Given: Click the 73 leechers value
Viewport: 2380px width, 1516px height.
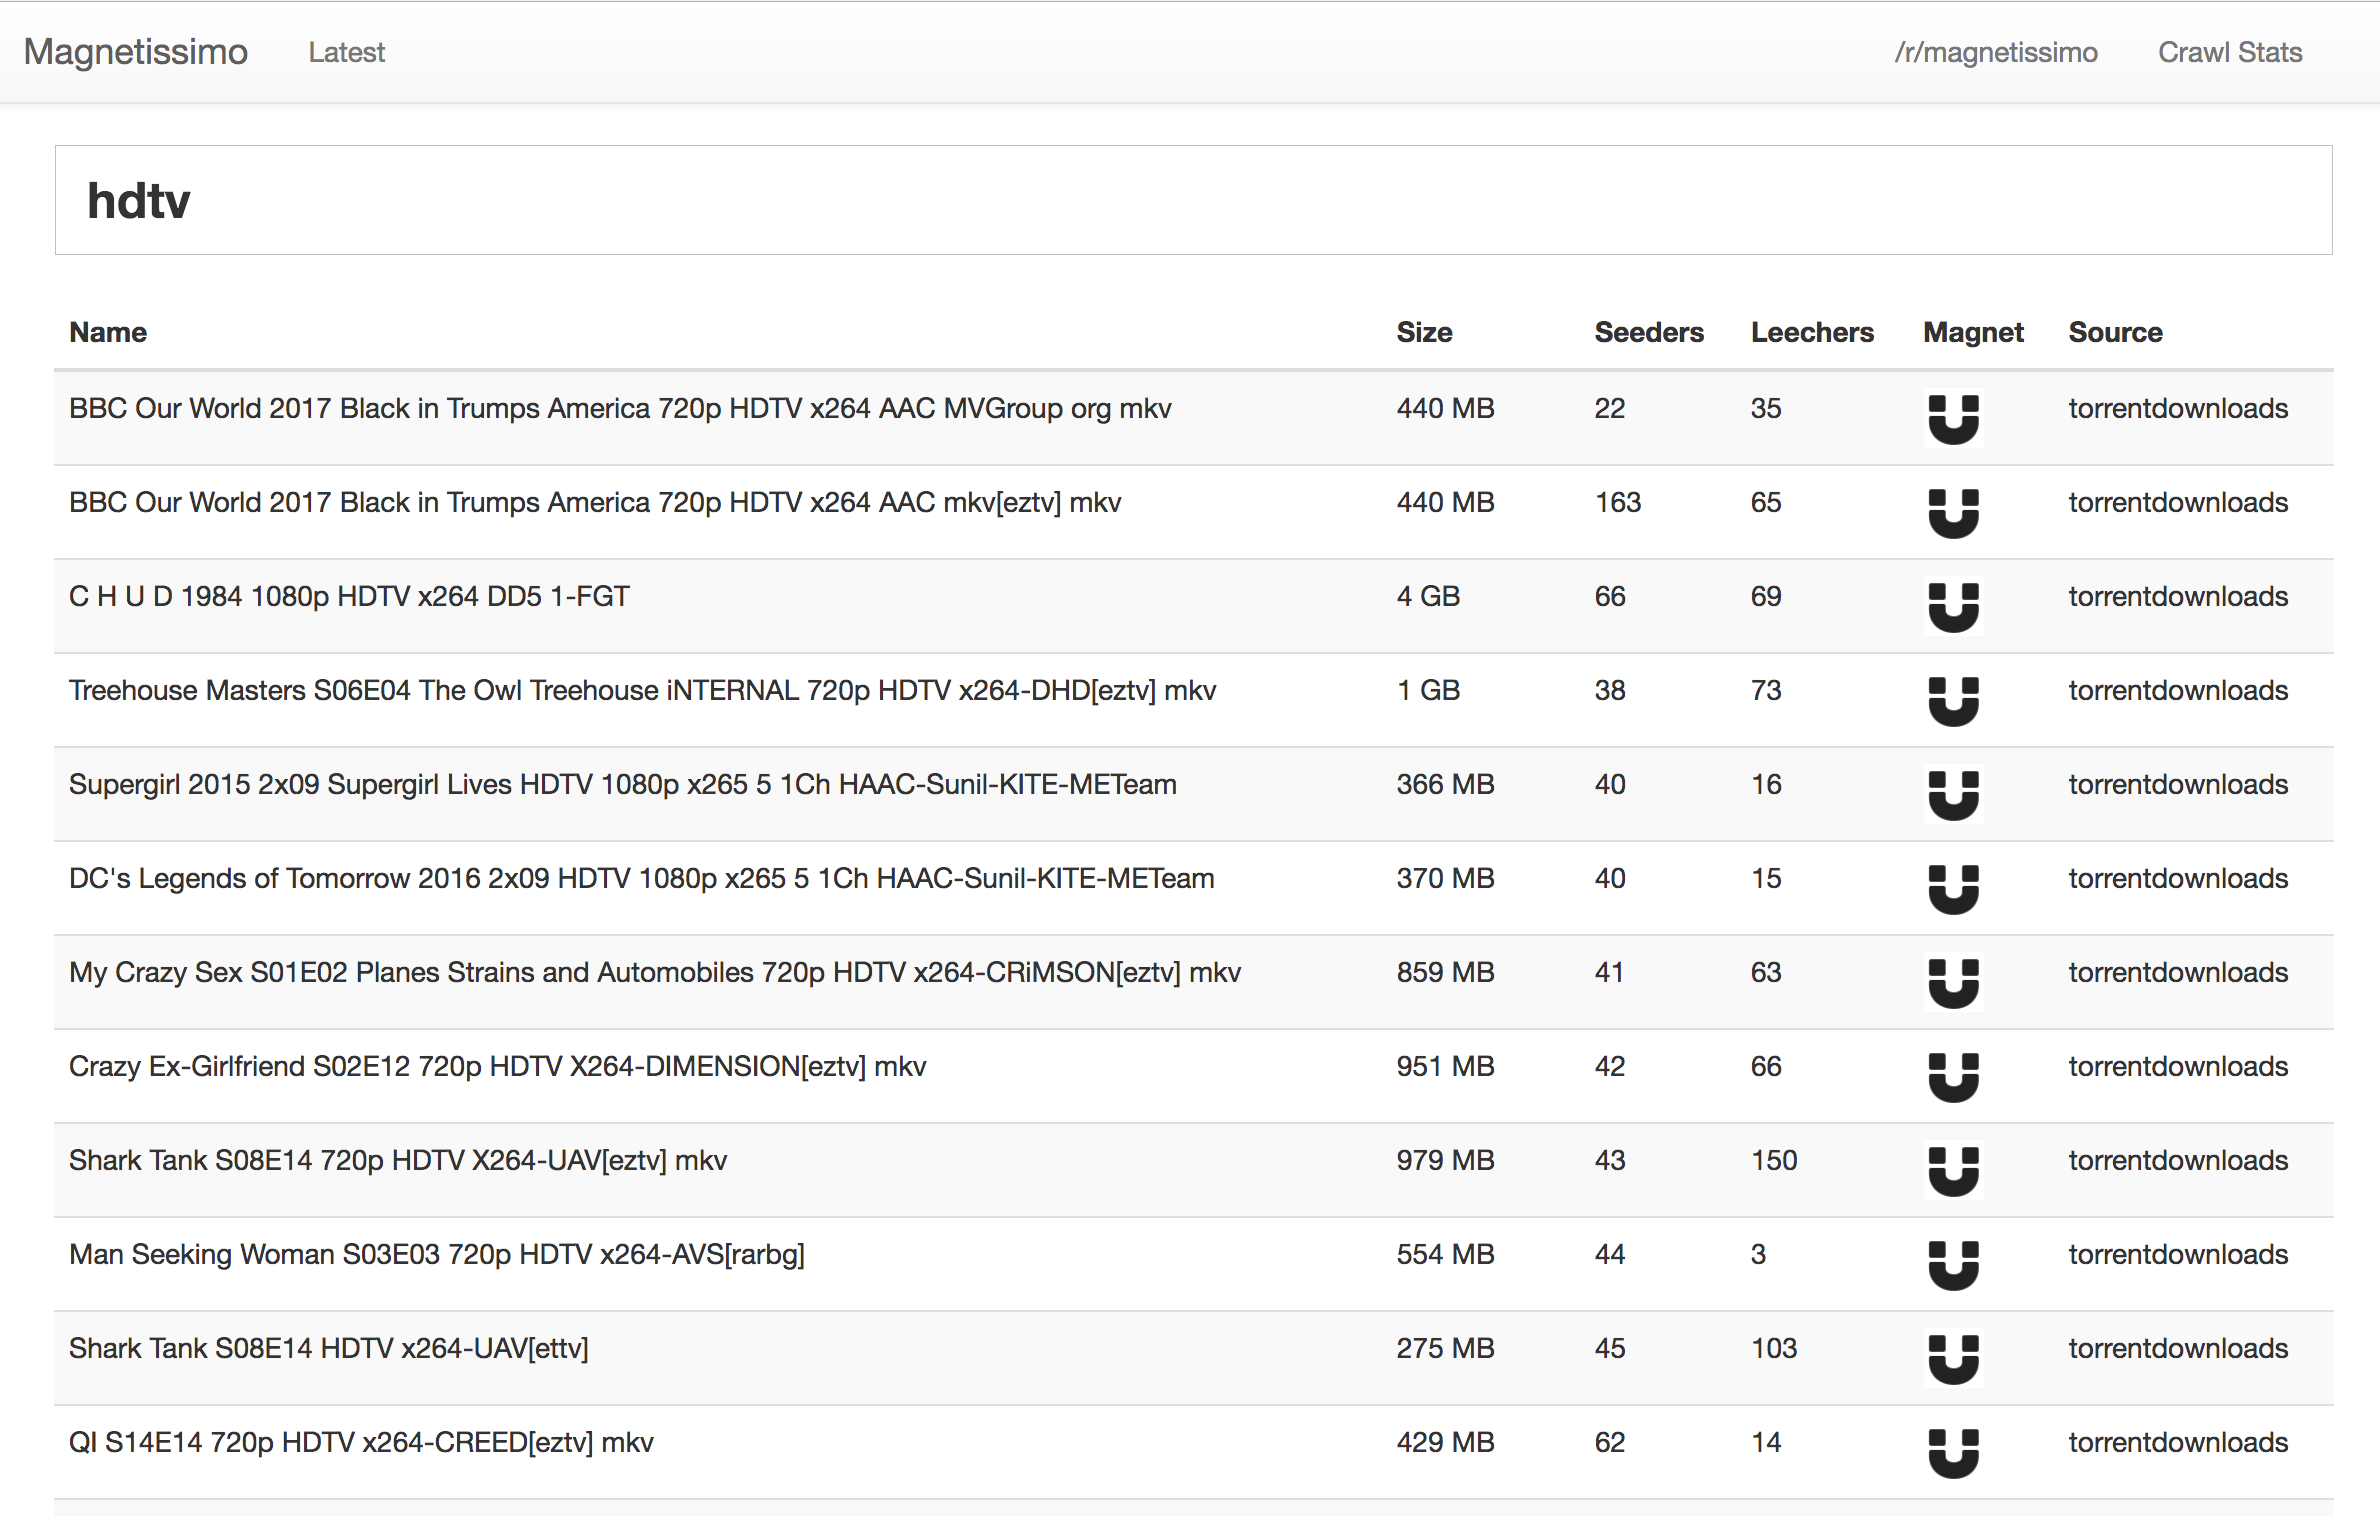Looking at the screenshot, I should tap(1766, 690).
